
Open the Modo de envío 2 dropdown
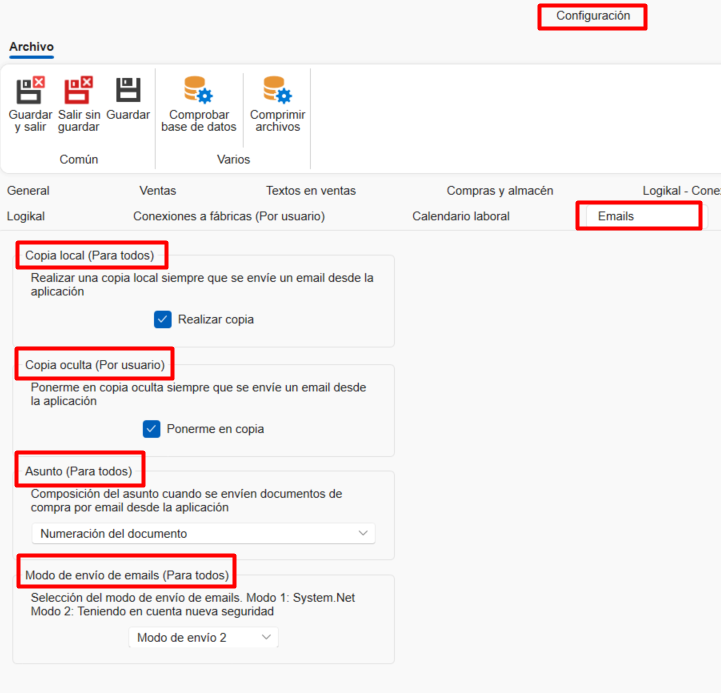204,638
